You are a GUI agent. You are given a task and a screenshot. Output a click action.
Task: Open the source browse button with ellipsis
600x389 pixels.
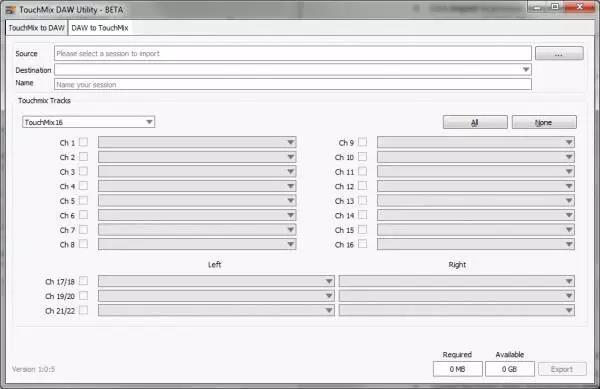click(x=559, y=54)
